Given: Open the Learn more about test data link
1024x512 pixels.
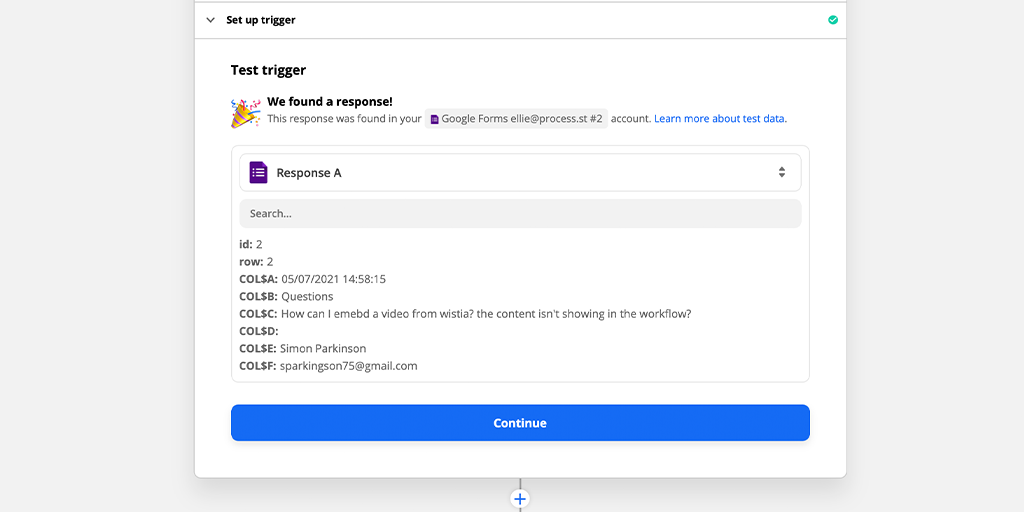Looking at the screenshot, I should [720, 119].
